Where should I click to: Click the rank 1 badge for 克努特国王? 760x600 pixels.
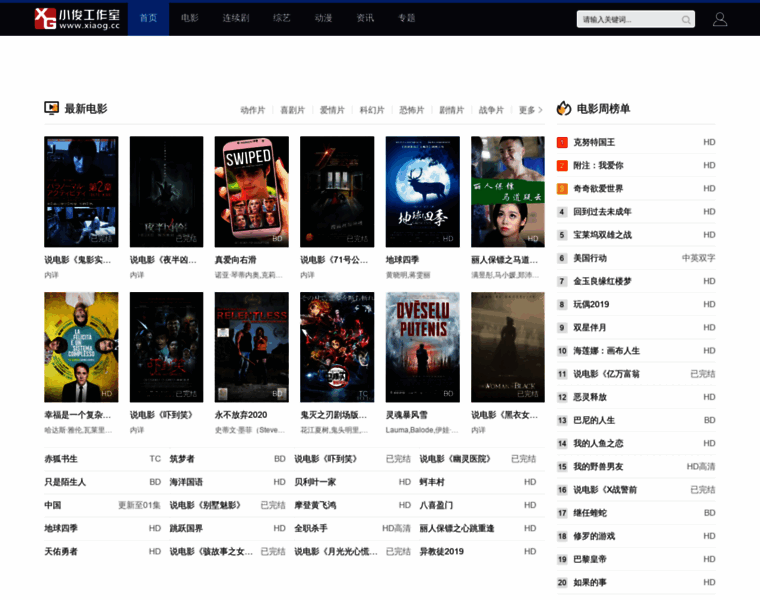point(562,142)
